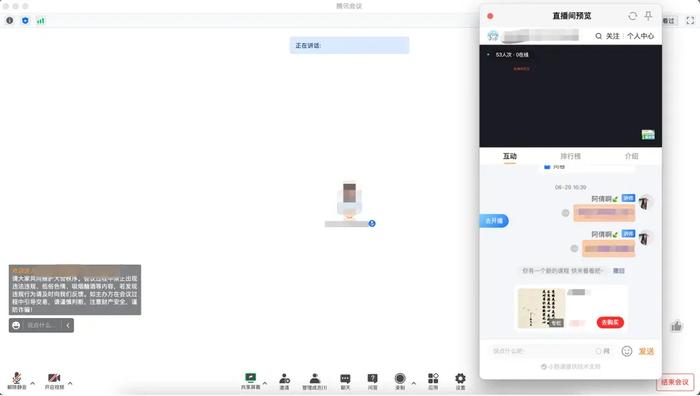Open Manage Members (管理成员) icon
Image resolution: width=700 pixels, height=396 pixels.
(x=314, y=381)
